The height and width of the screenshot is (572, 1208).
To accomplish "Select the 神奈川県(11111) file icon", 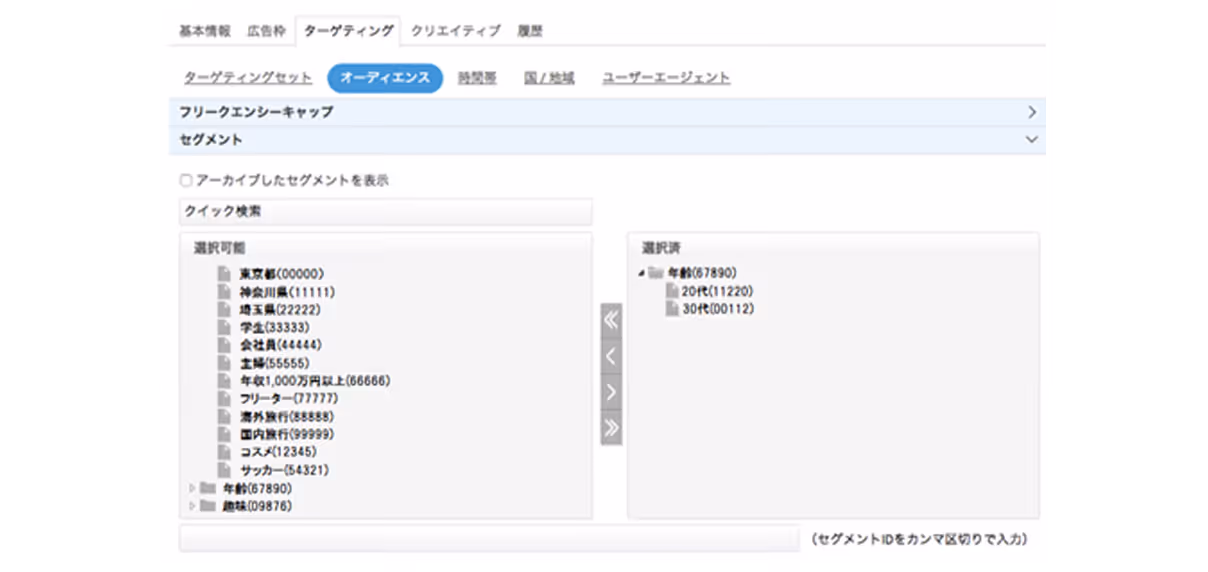I will 225,291.
